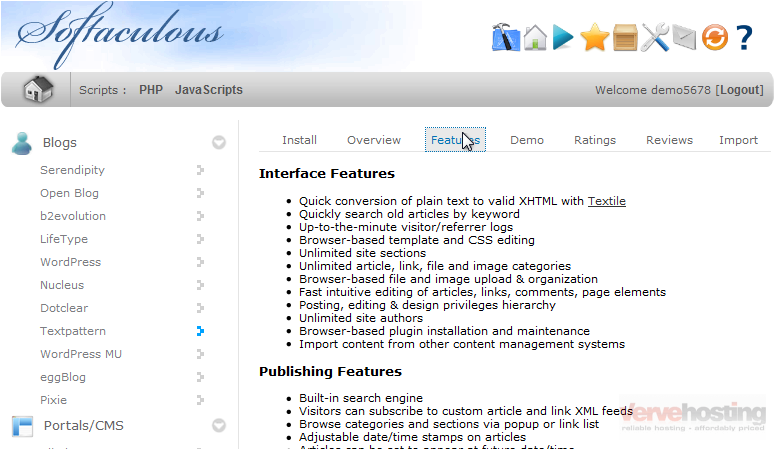The image size is (776, 450).
Task: Click the Interface Features heading
Action: (327, 174)
